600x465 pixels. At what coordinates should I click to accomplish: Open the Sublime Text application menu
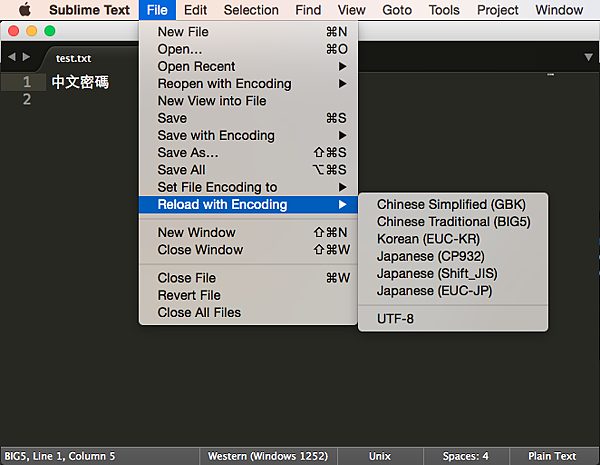90,10
